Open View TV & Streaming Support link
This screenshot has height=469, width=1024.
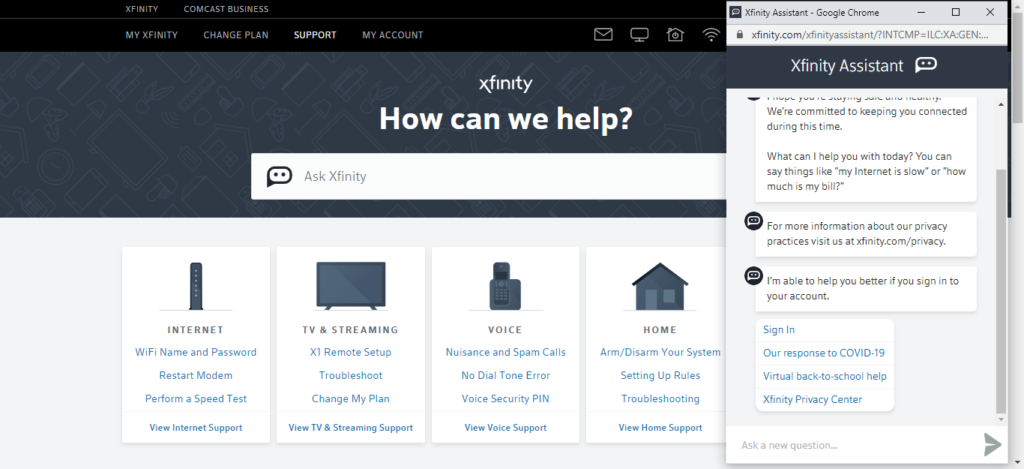pyautogui.click(x=351, y=428)
